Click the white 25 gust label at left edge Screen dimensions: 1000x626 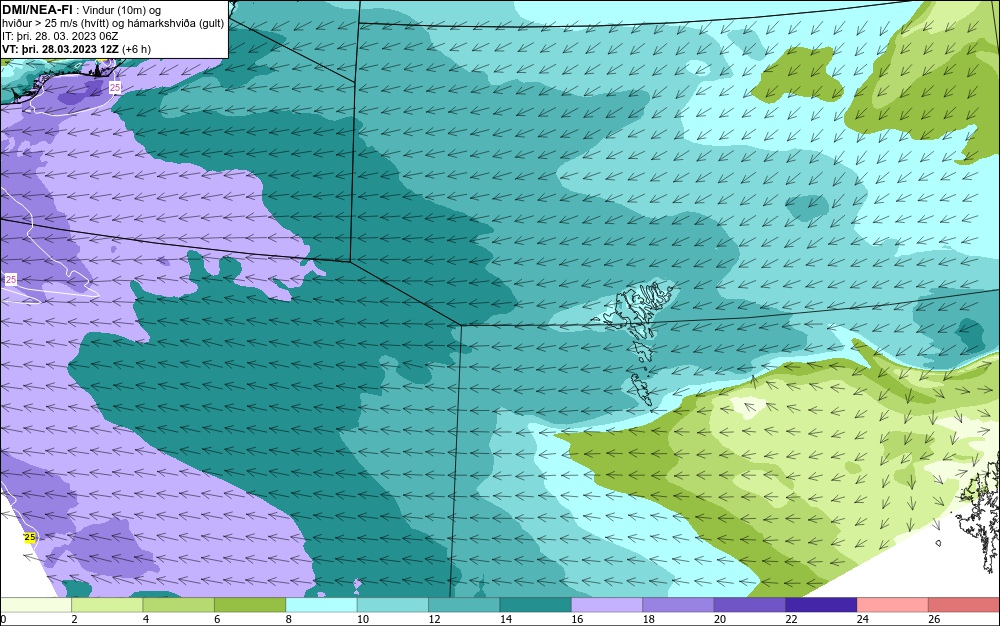[x=11, y=279]
